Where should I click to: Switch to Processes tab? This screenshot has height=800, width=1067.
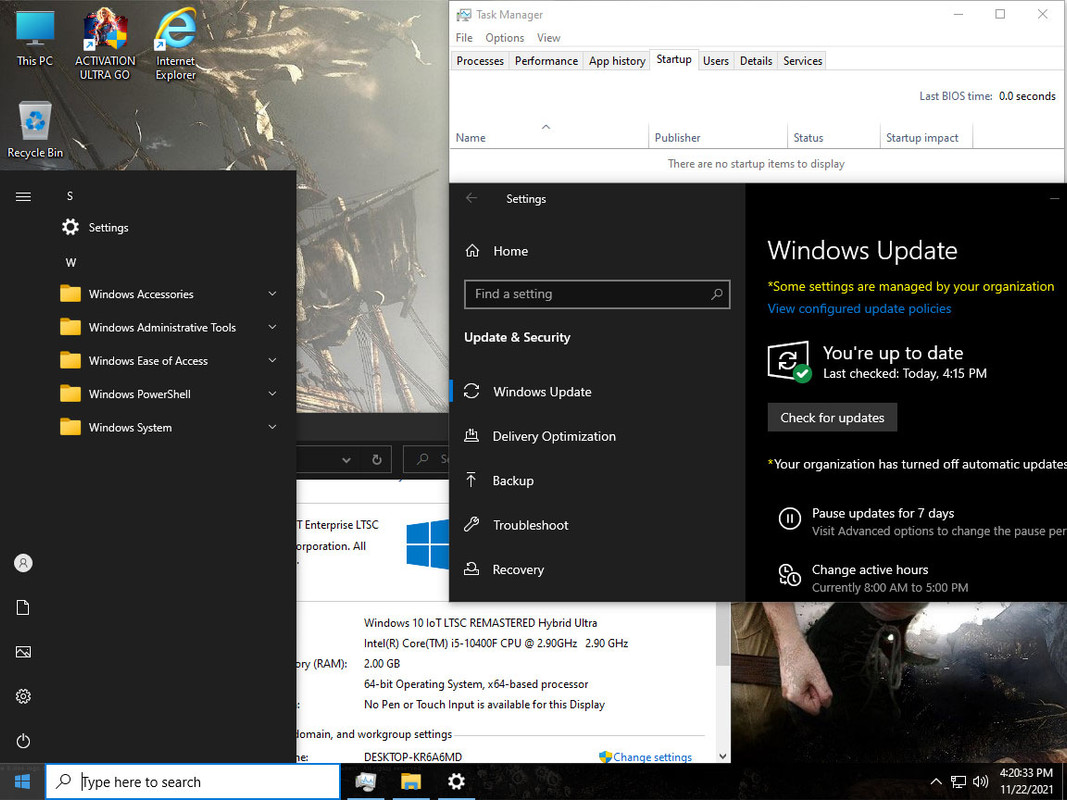point(480,61)
